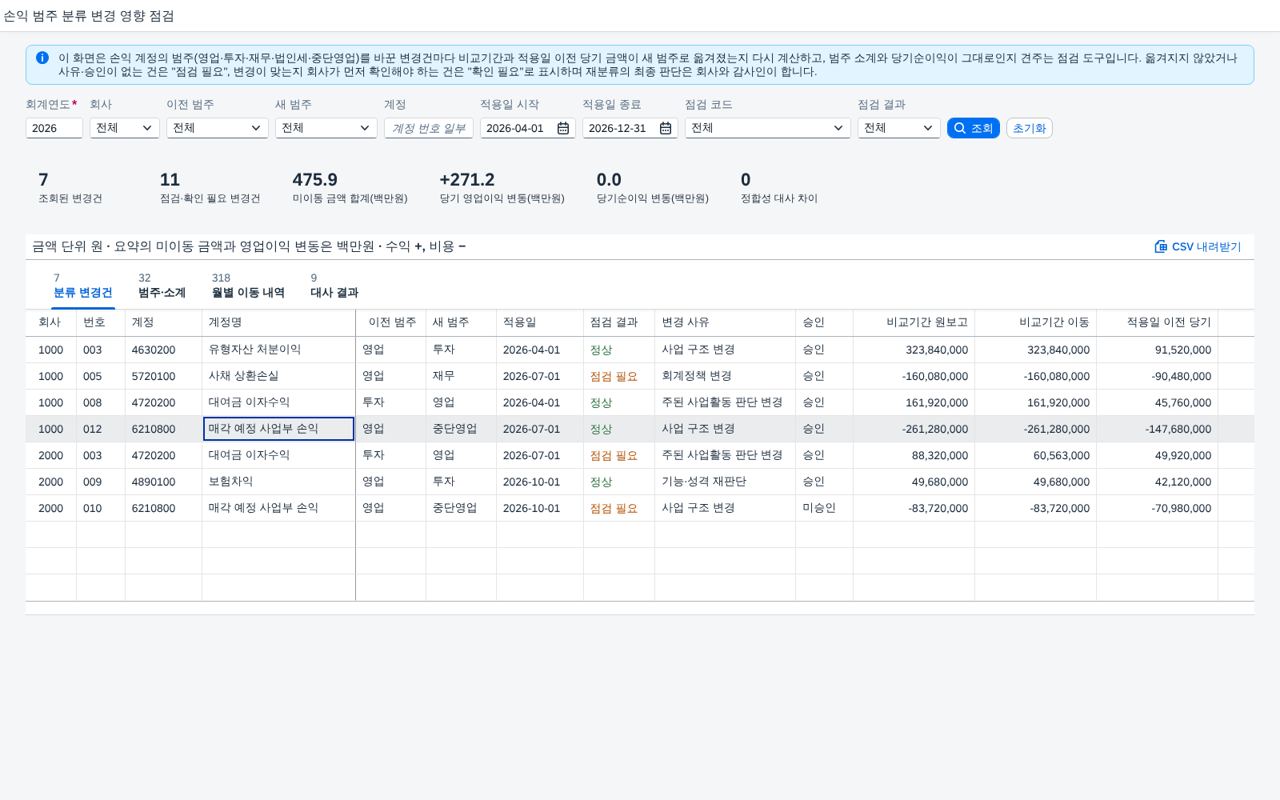The width and height of the screenshot is (1280, 800).
Task: Expand the 점검 코드 dropdown
Action: 767,128
